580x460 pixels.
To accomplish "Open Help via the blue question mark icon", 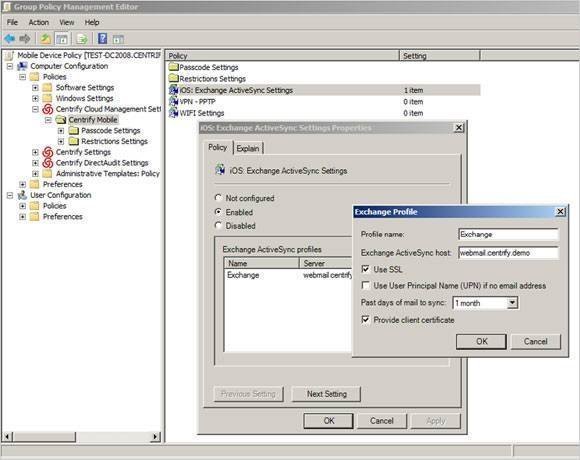I will [x=102, y=38].
